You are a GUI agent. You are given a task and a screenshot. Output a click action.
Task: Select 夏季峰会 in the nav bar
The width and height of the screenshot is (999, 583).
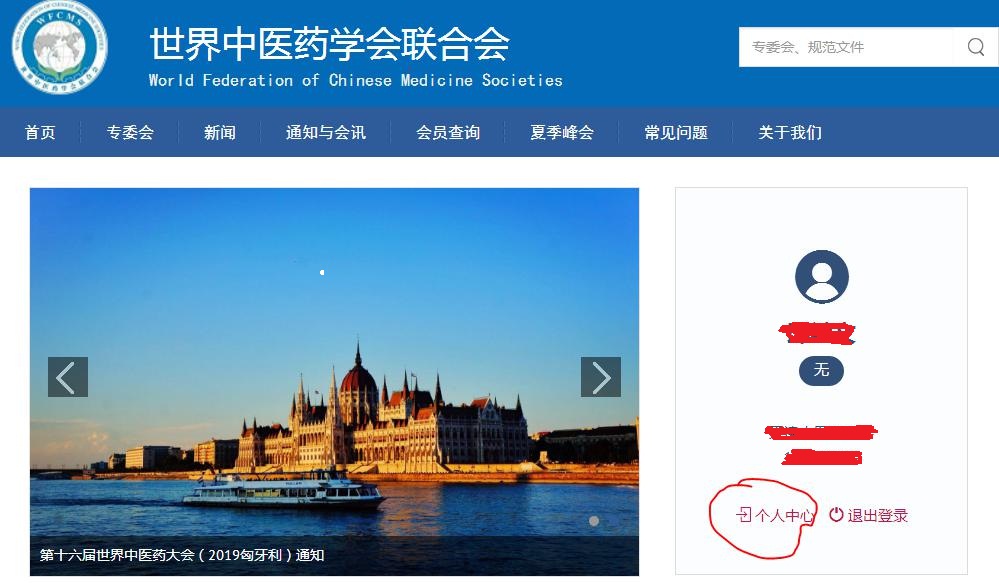click(x=562, y=133)
